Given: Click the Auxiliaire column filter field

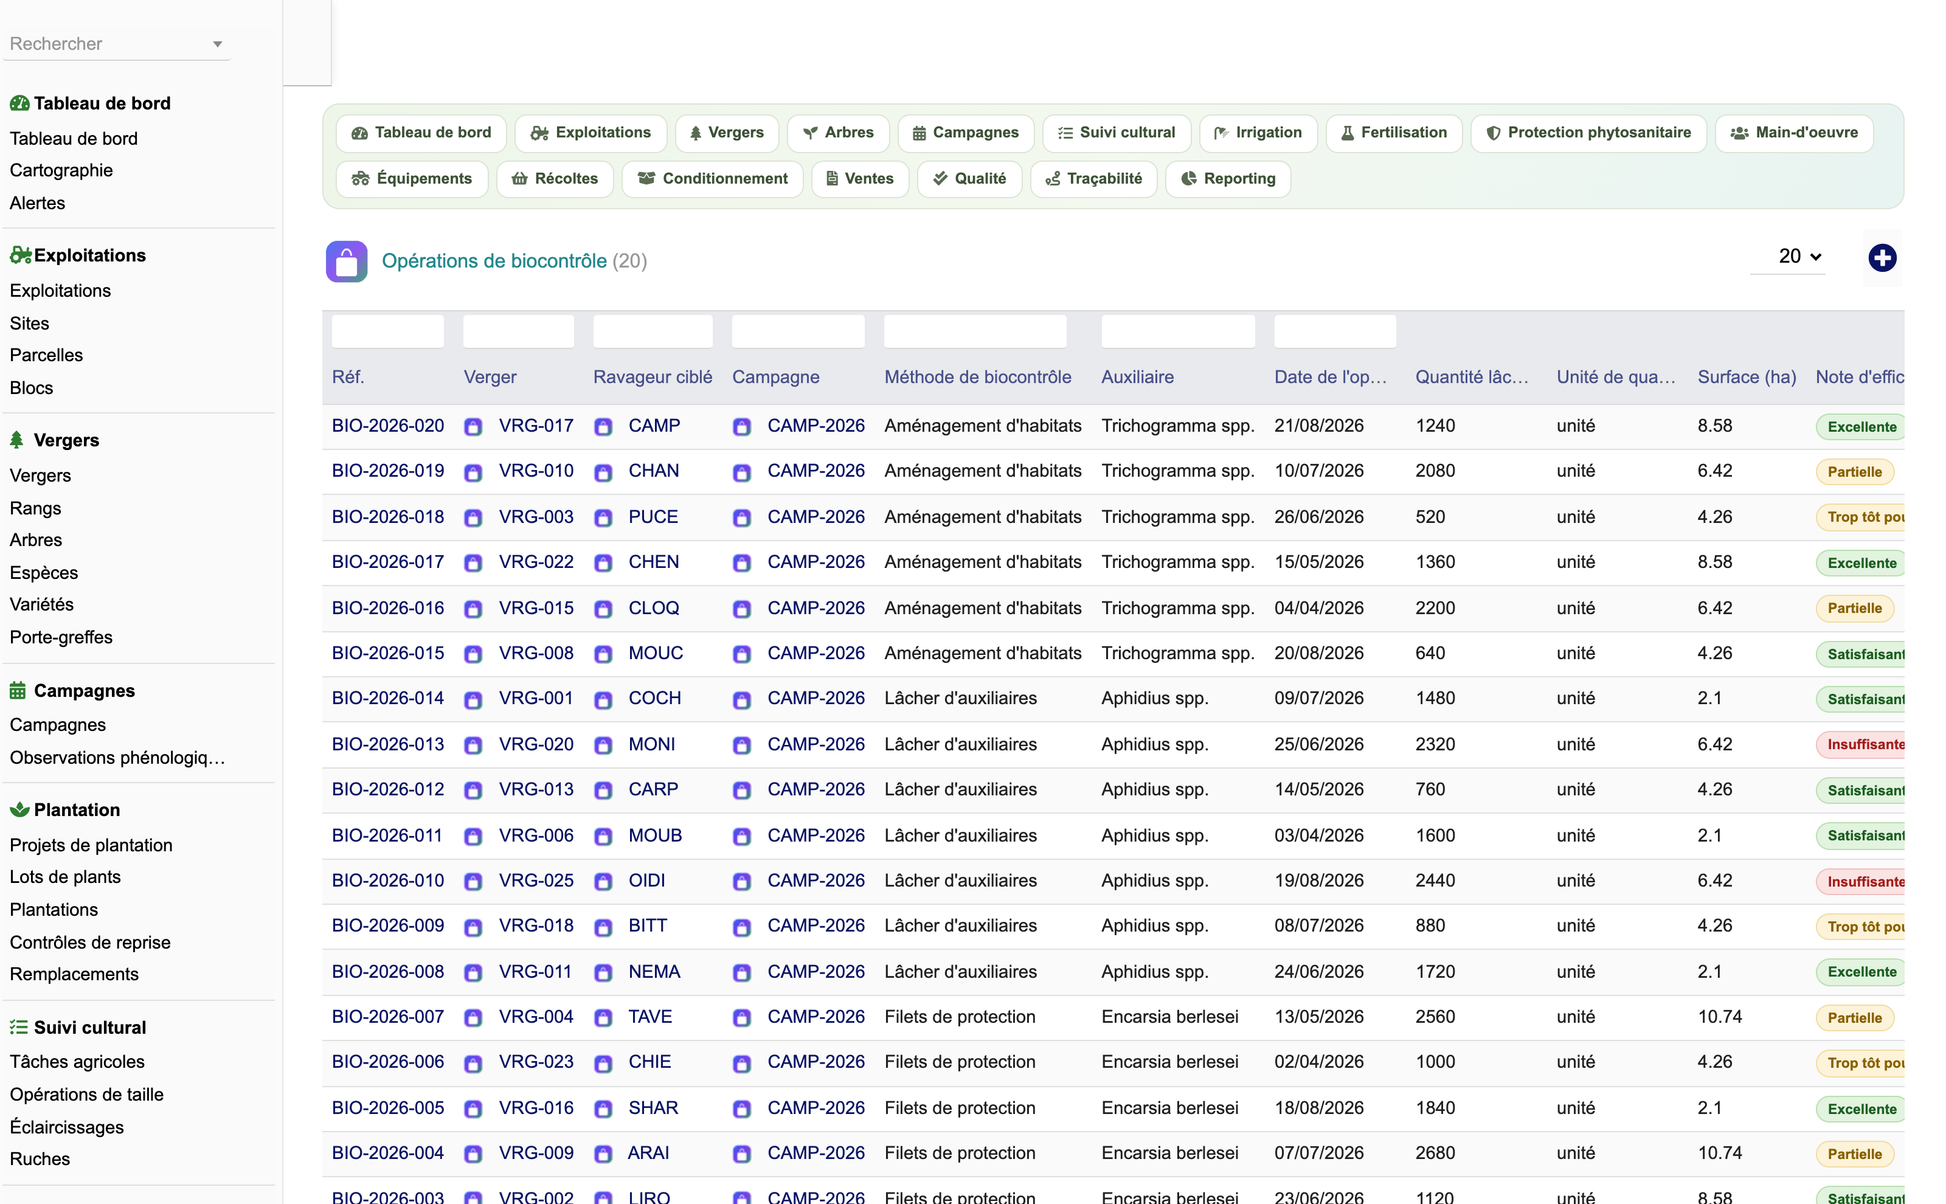Looking at the screenshot, I should click(1178, 332).
